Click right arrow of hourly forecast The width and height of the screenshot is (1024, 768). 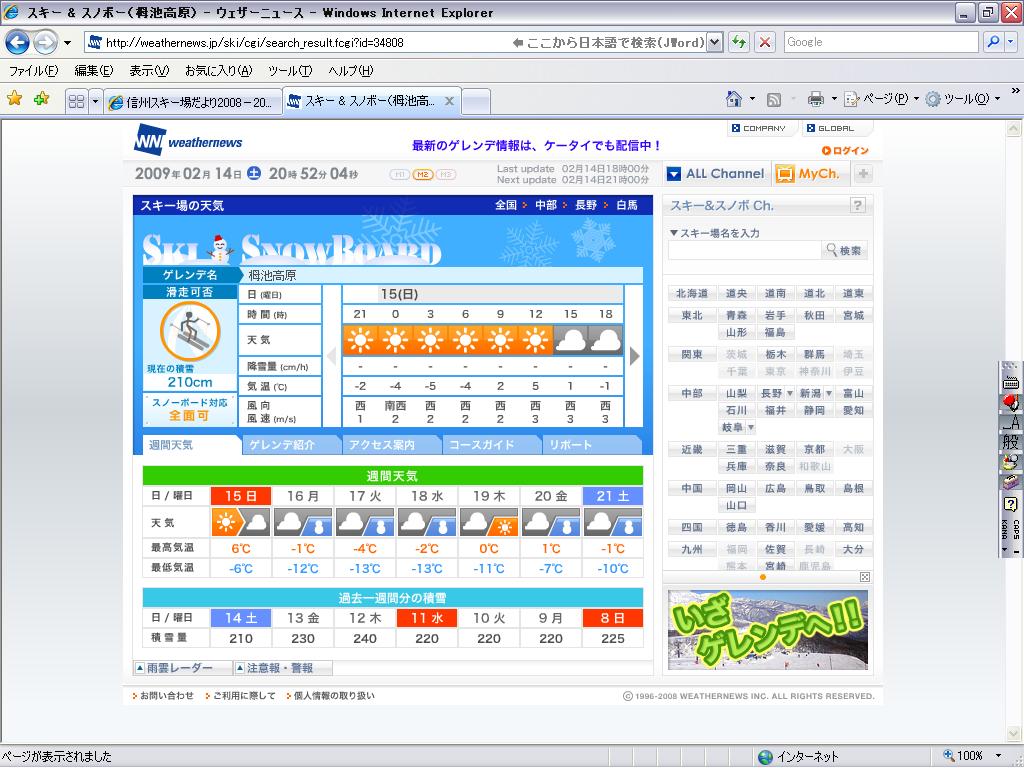634,357
